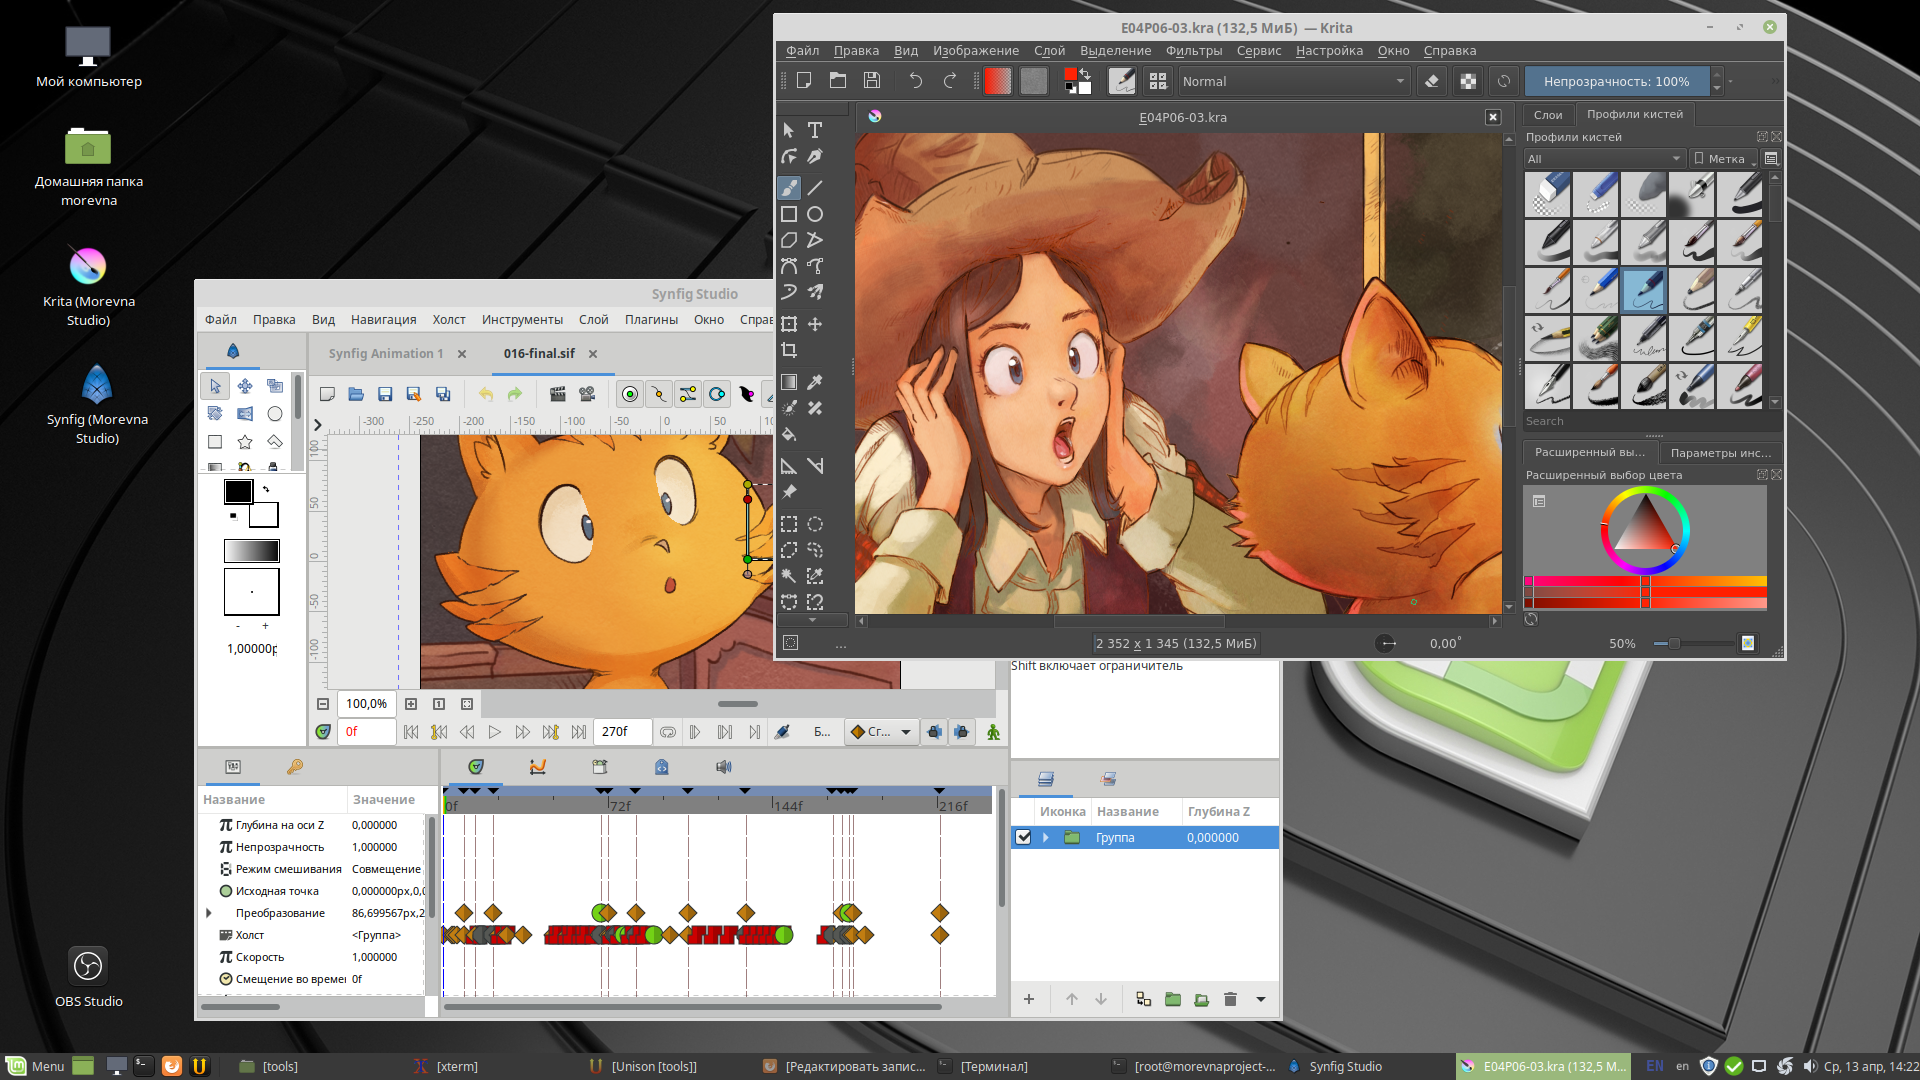Select the Freehand Brush tool in Krita

(x=789, y=187)
